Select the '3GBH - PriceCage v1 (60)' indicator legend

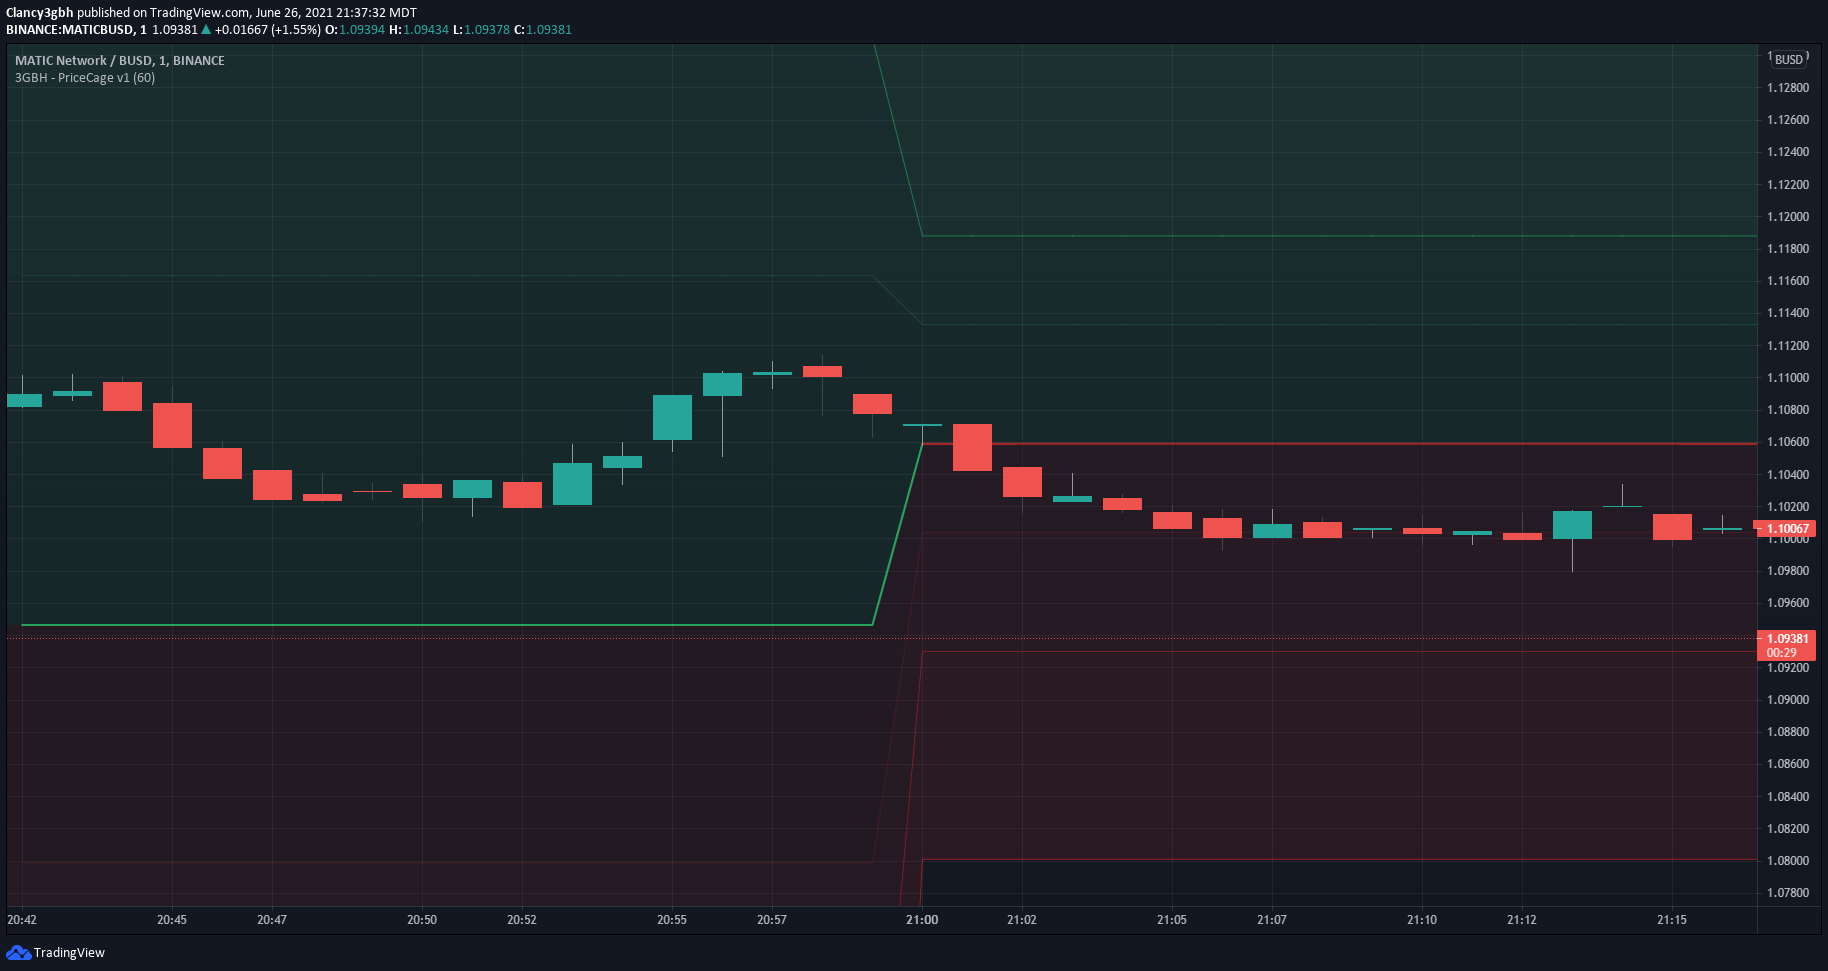(85, 78)
